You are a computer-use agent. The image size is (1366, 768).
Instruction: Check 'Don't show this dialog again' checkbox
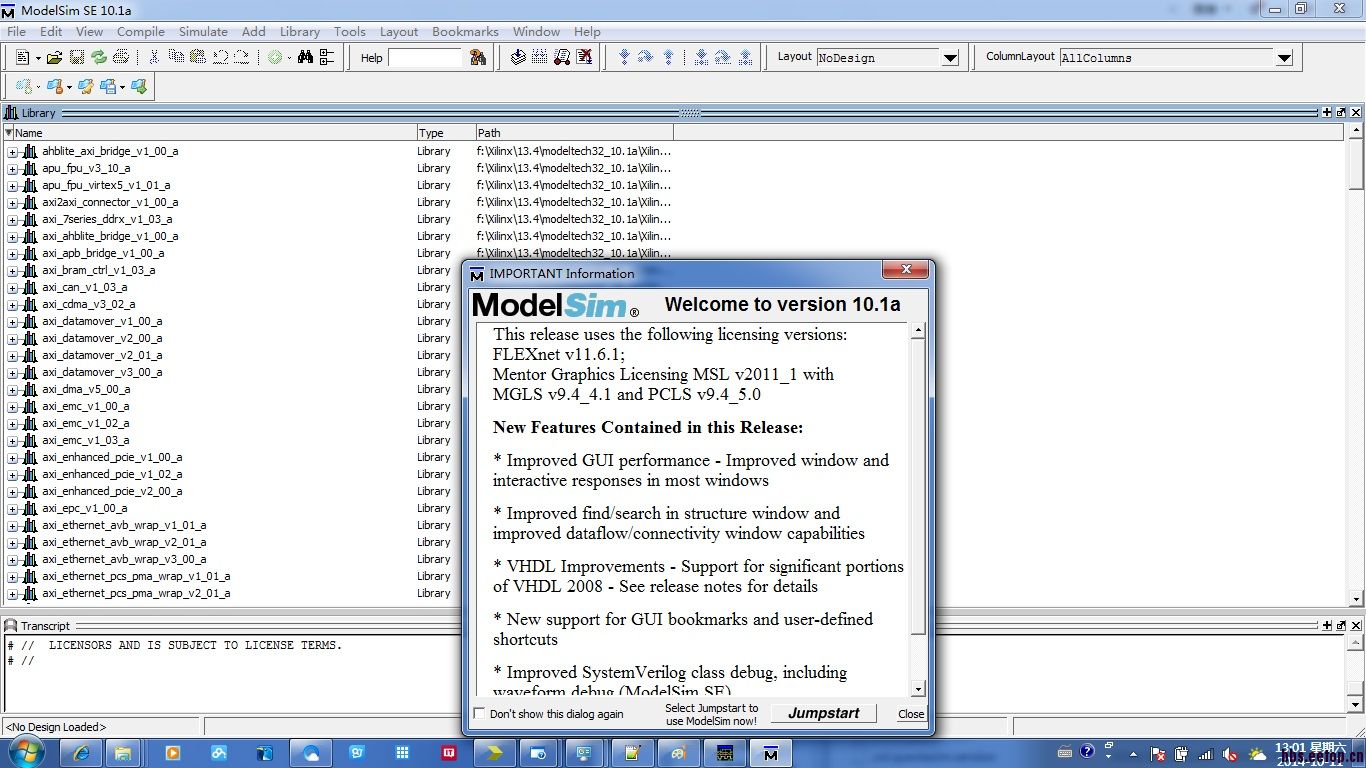pos(480,714)
